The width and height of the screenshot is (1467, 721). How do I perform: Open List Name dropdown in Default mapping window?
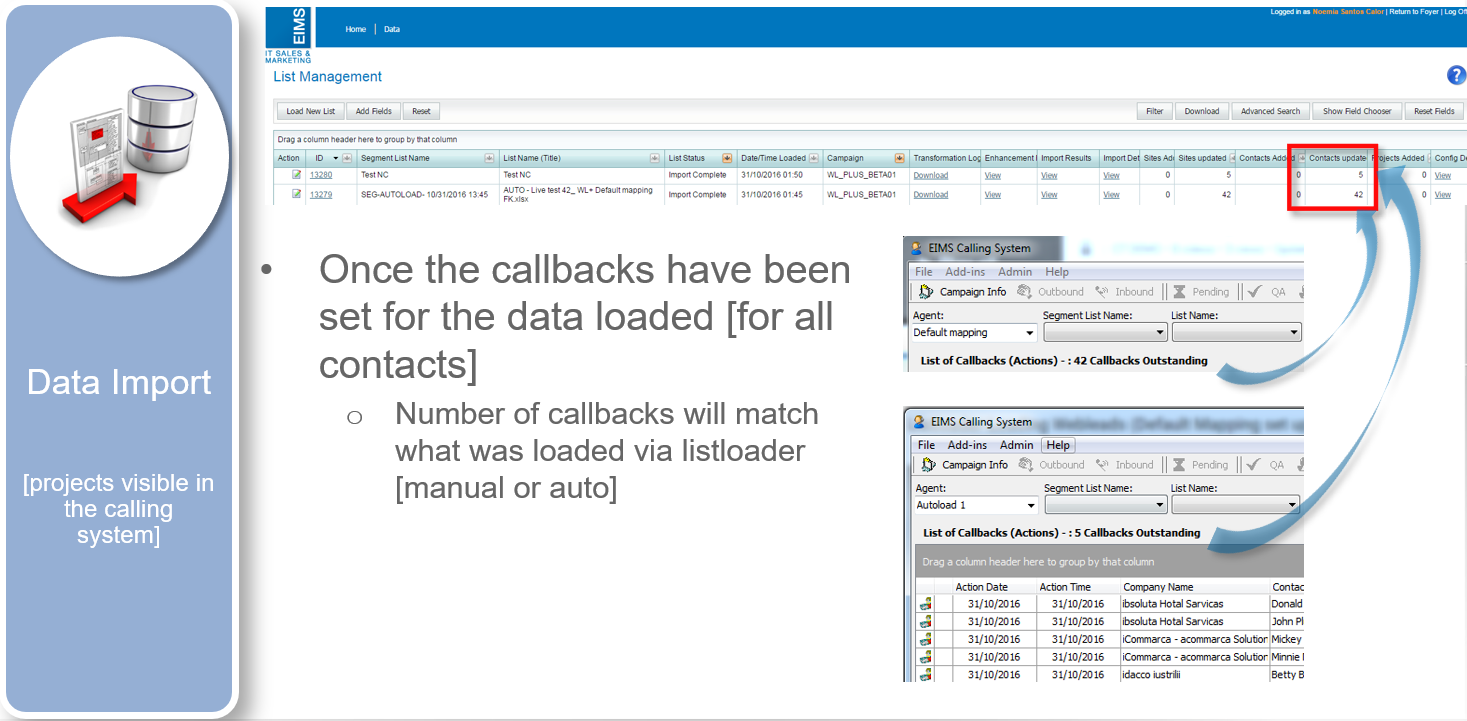click(x=1236, y=333)
